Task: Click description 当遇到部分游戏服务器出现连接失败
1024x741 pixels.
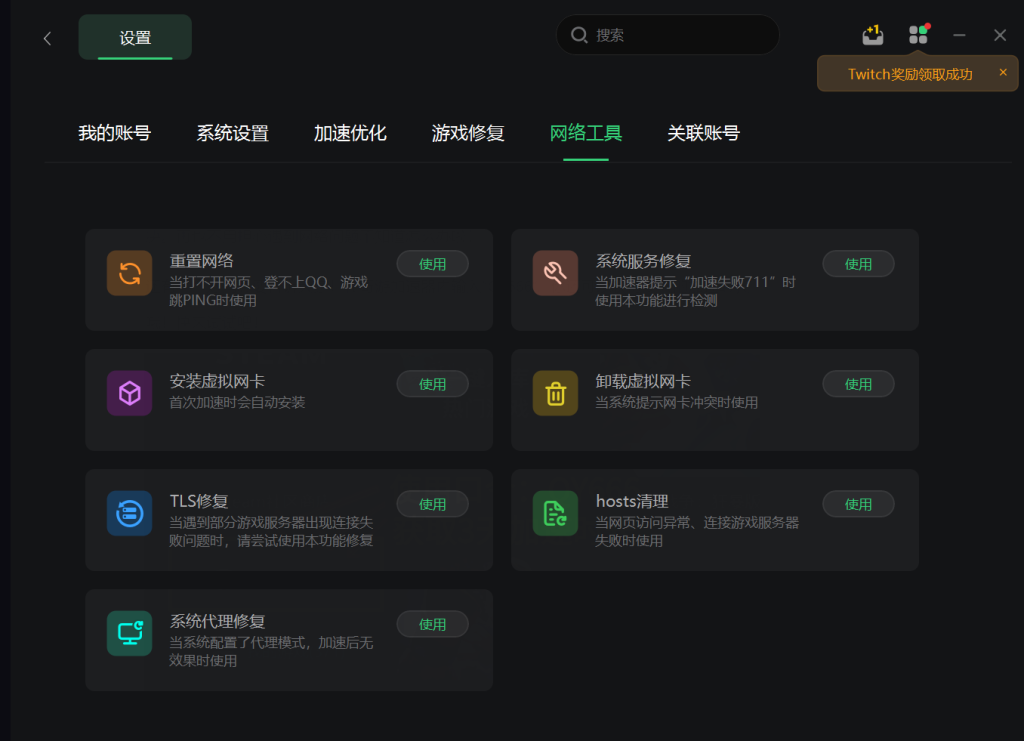Action: point(271,531)
